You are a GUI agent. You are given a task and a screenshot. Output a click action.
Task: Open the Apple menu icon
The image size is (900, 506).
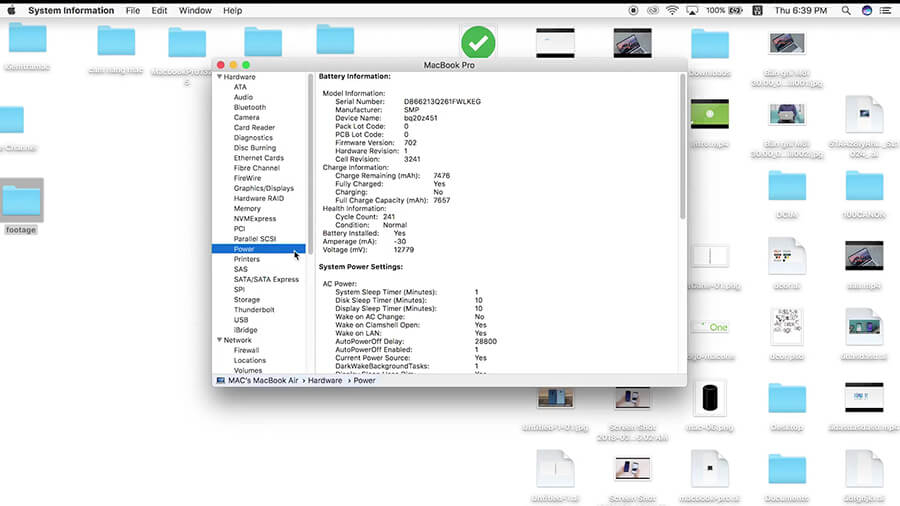[12, 10]
